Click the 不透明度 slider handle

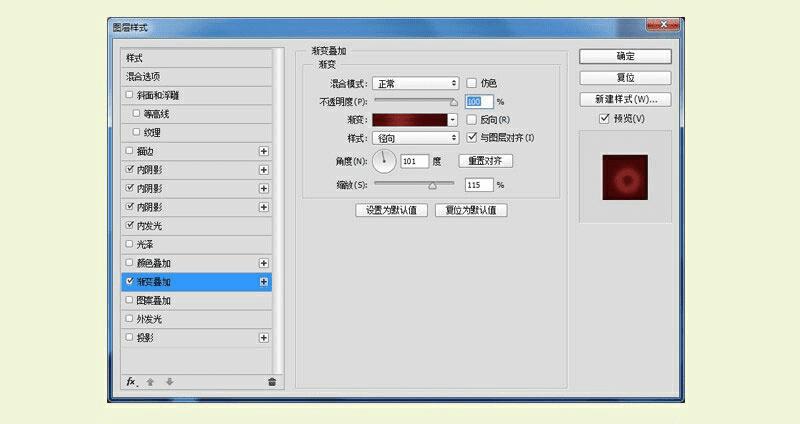(x=454, y=103)
